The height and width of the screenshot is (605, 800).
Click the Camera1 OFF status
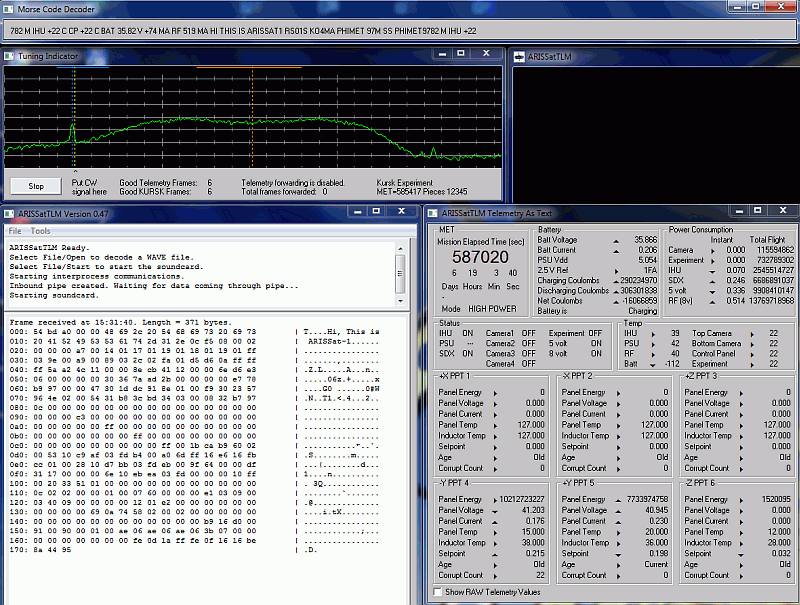[529, 333]
